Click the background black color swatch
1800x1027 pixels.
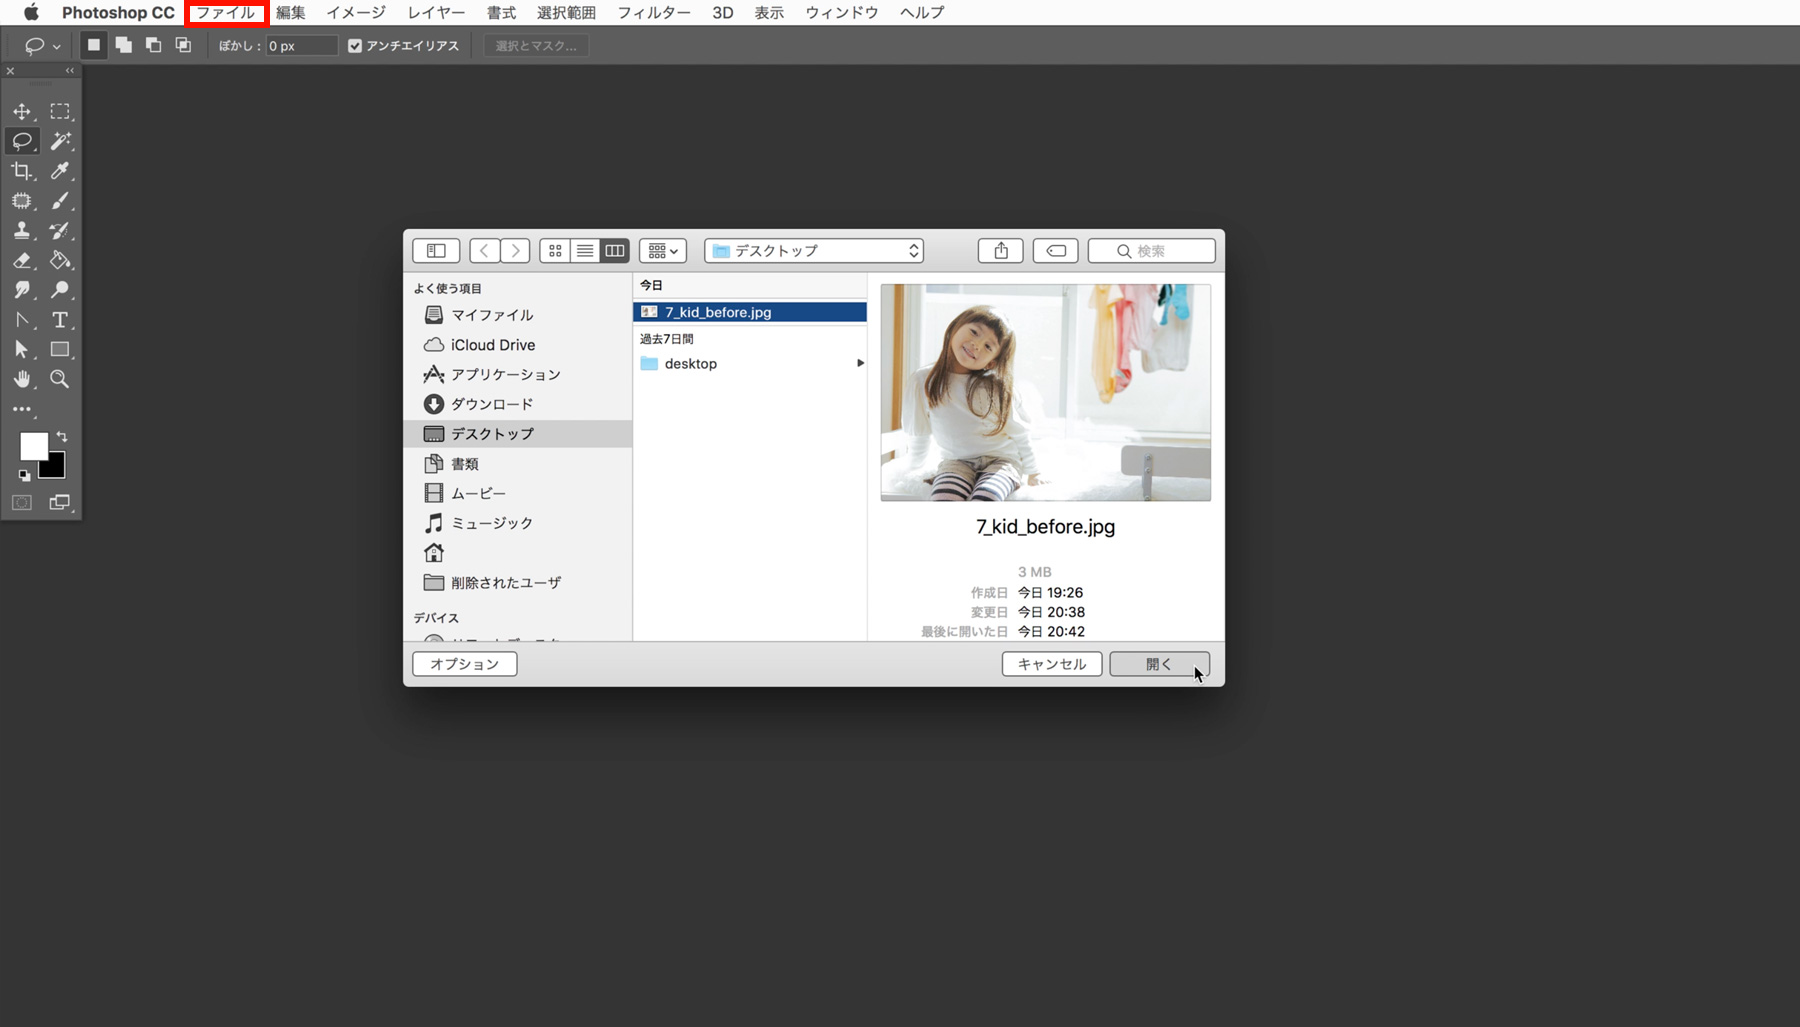click(x=56, y=468)
